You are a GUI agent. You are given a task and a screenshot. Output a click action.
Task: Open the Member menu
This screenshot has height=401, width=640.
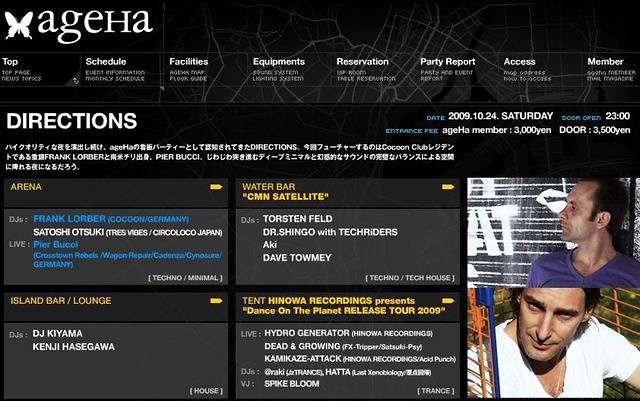[x=606, y=61]
